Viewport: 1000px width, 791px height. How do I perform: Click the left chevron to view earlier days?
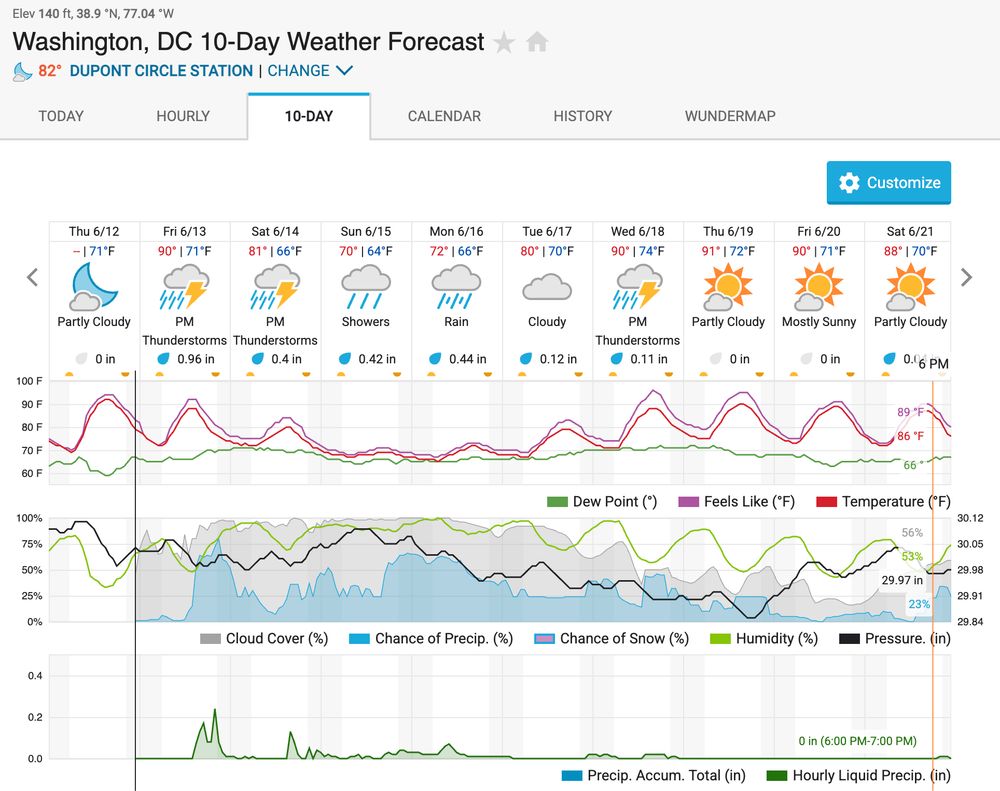pos(31,277)
